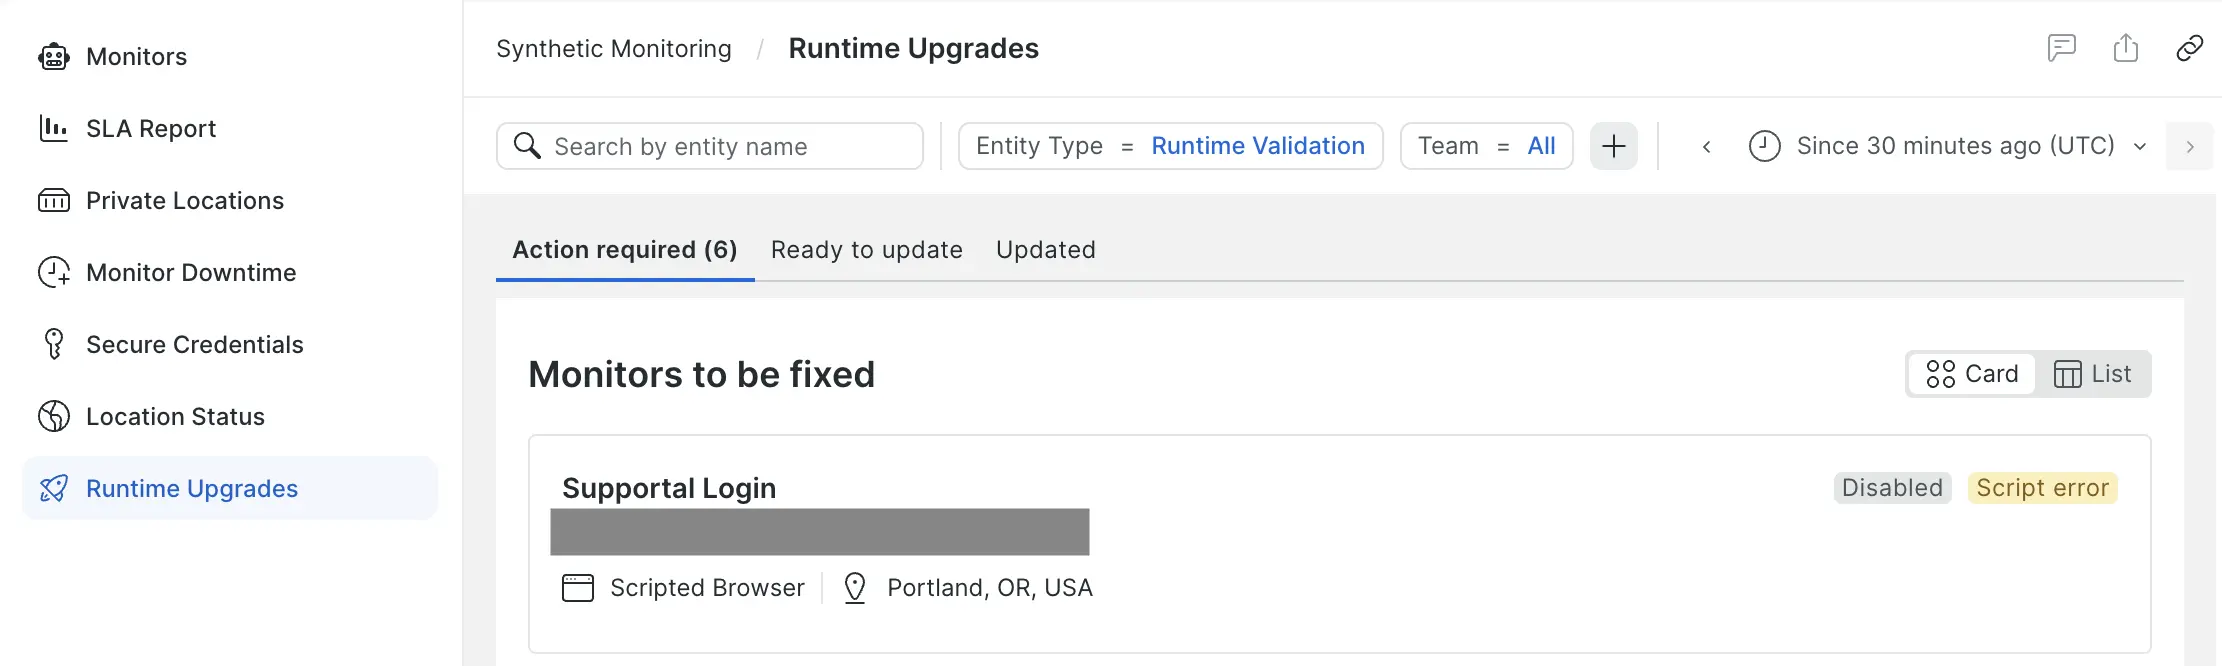The width and height of the screenshot is (2222, 666).
Task: Open the Entity Type filter dropdown
Action: coord(1170,146)
